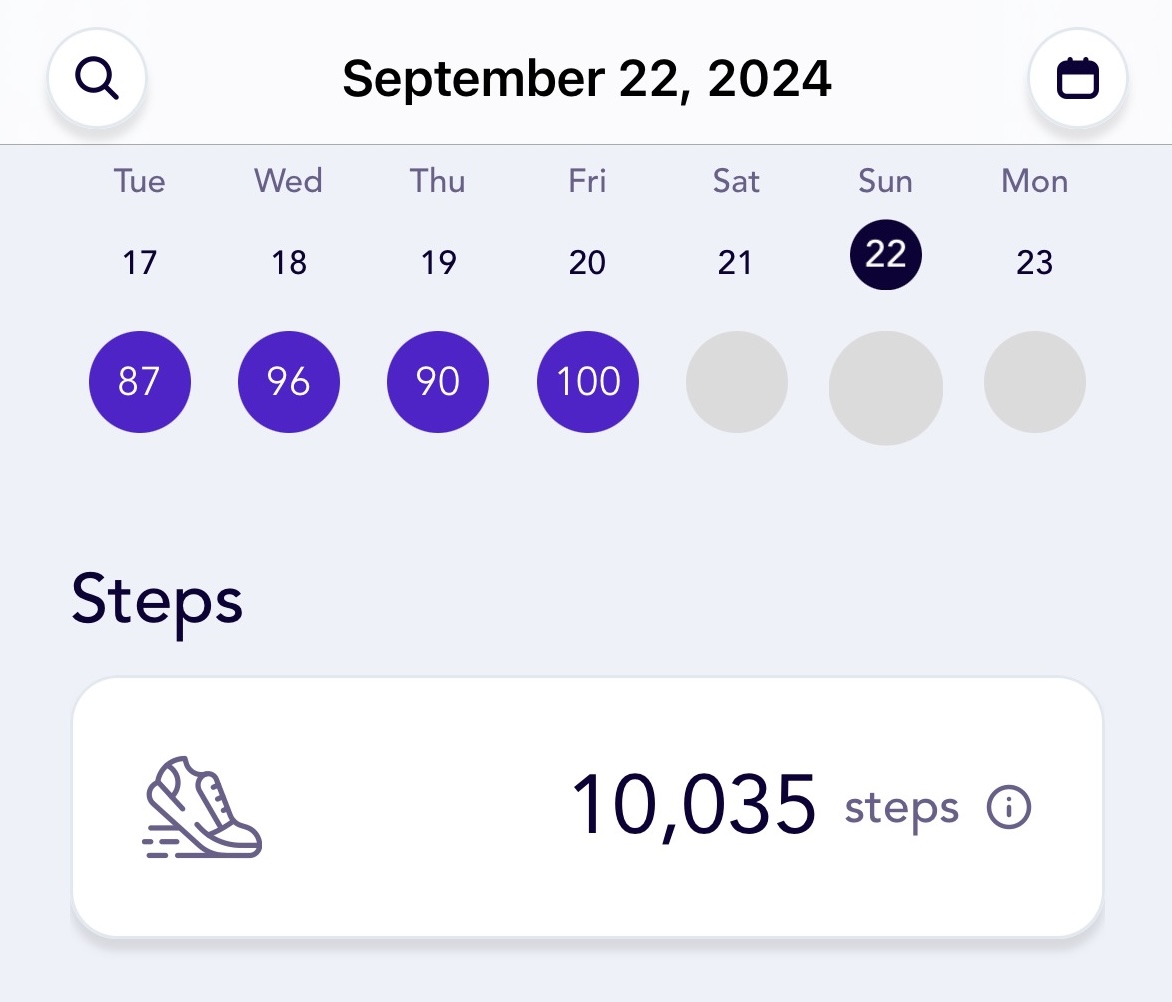Select date 17 in the week strip
Screen dimensions: 1172x1002
140,262
